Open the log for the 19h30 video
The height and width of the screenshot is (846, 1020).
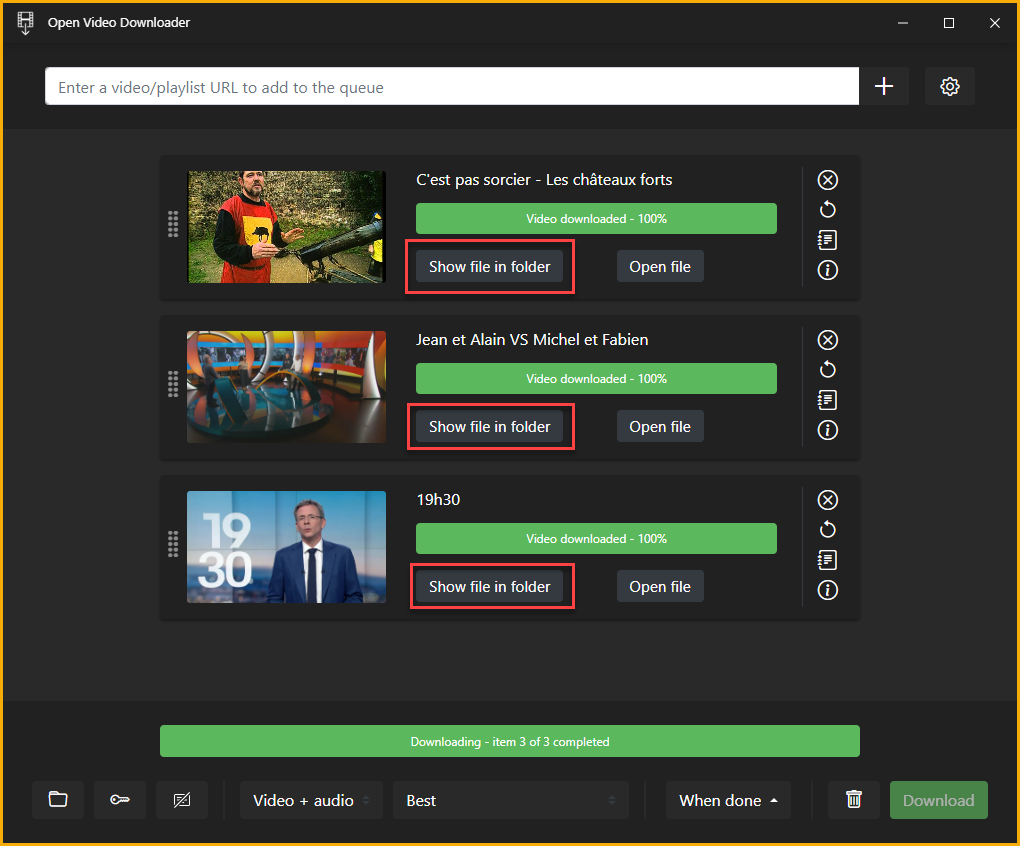(827, 560)
